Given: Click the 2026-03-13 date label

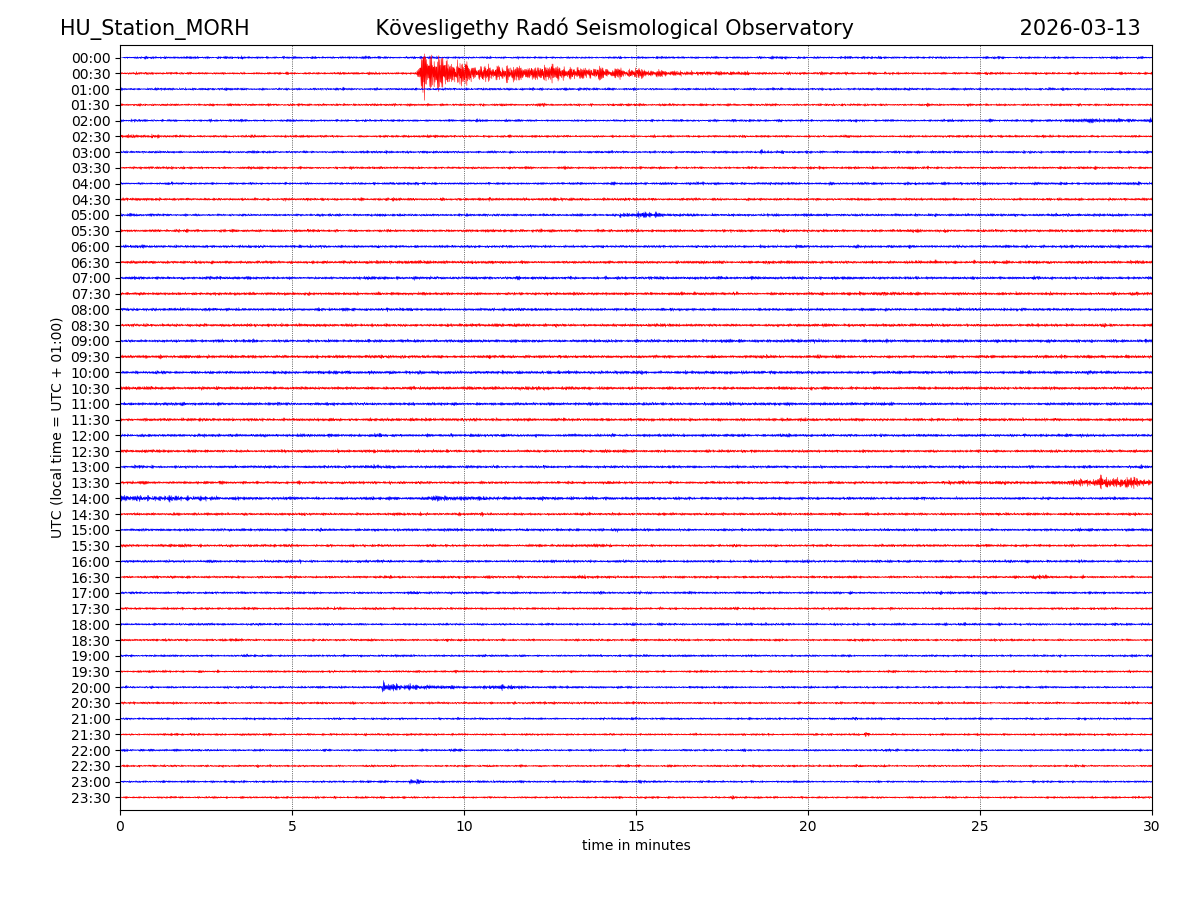Looking at the screenshot, I should click(x=1079, y=28).
